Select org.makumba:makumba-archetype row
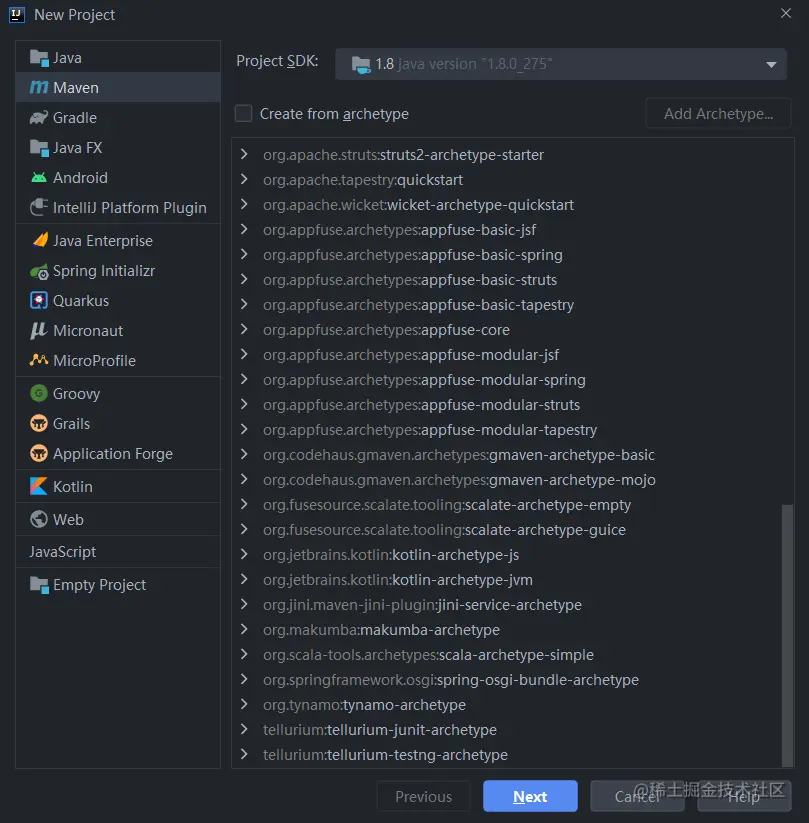This screenshot has height=823, width=809. [512, 630]
